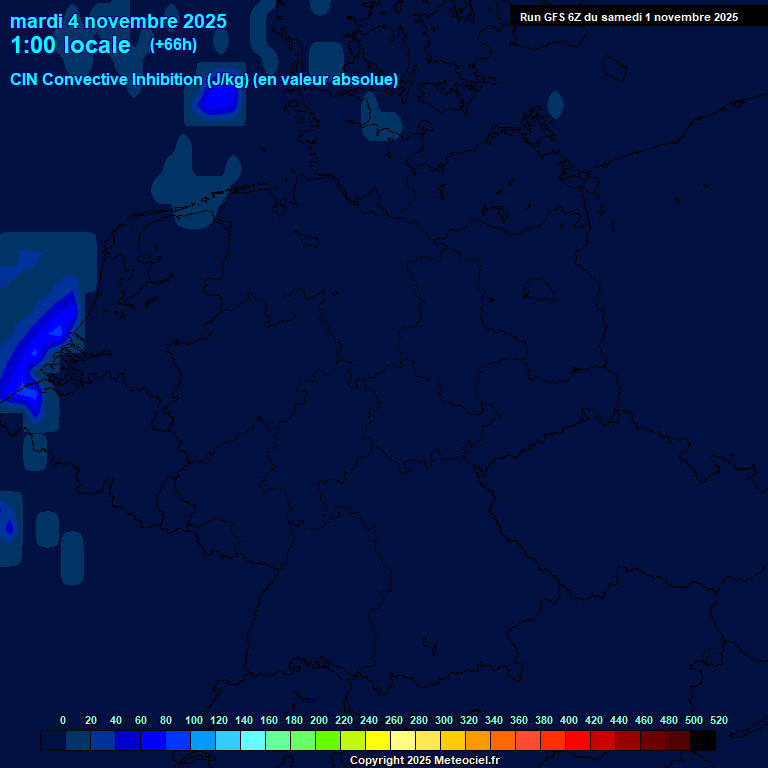This screenshot has height=768, width=768.
Task: Click the legend value '280'
Action: (419, 720)
